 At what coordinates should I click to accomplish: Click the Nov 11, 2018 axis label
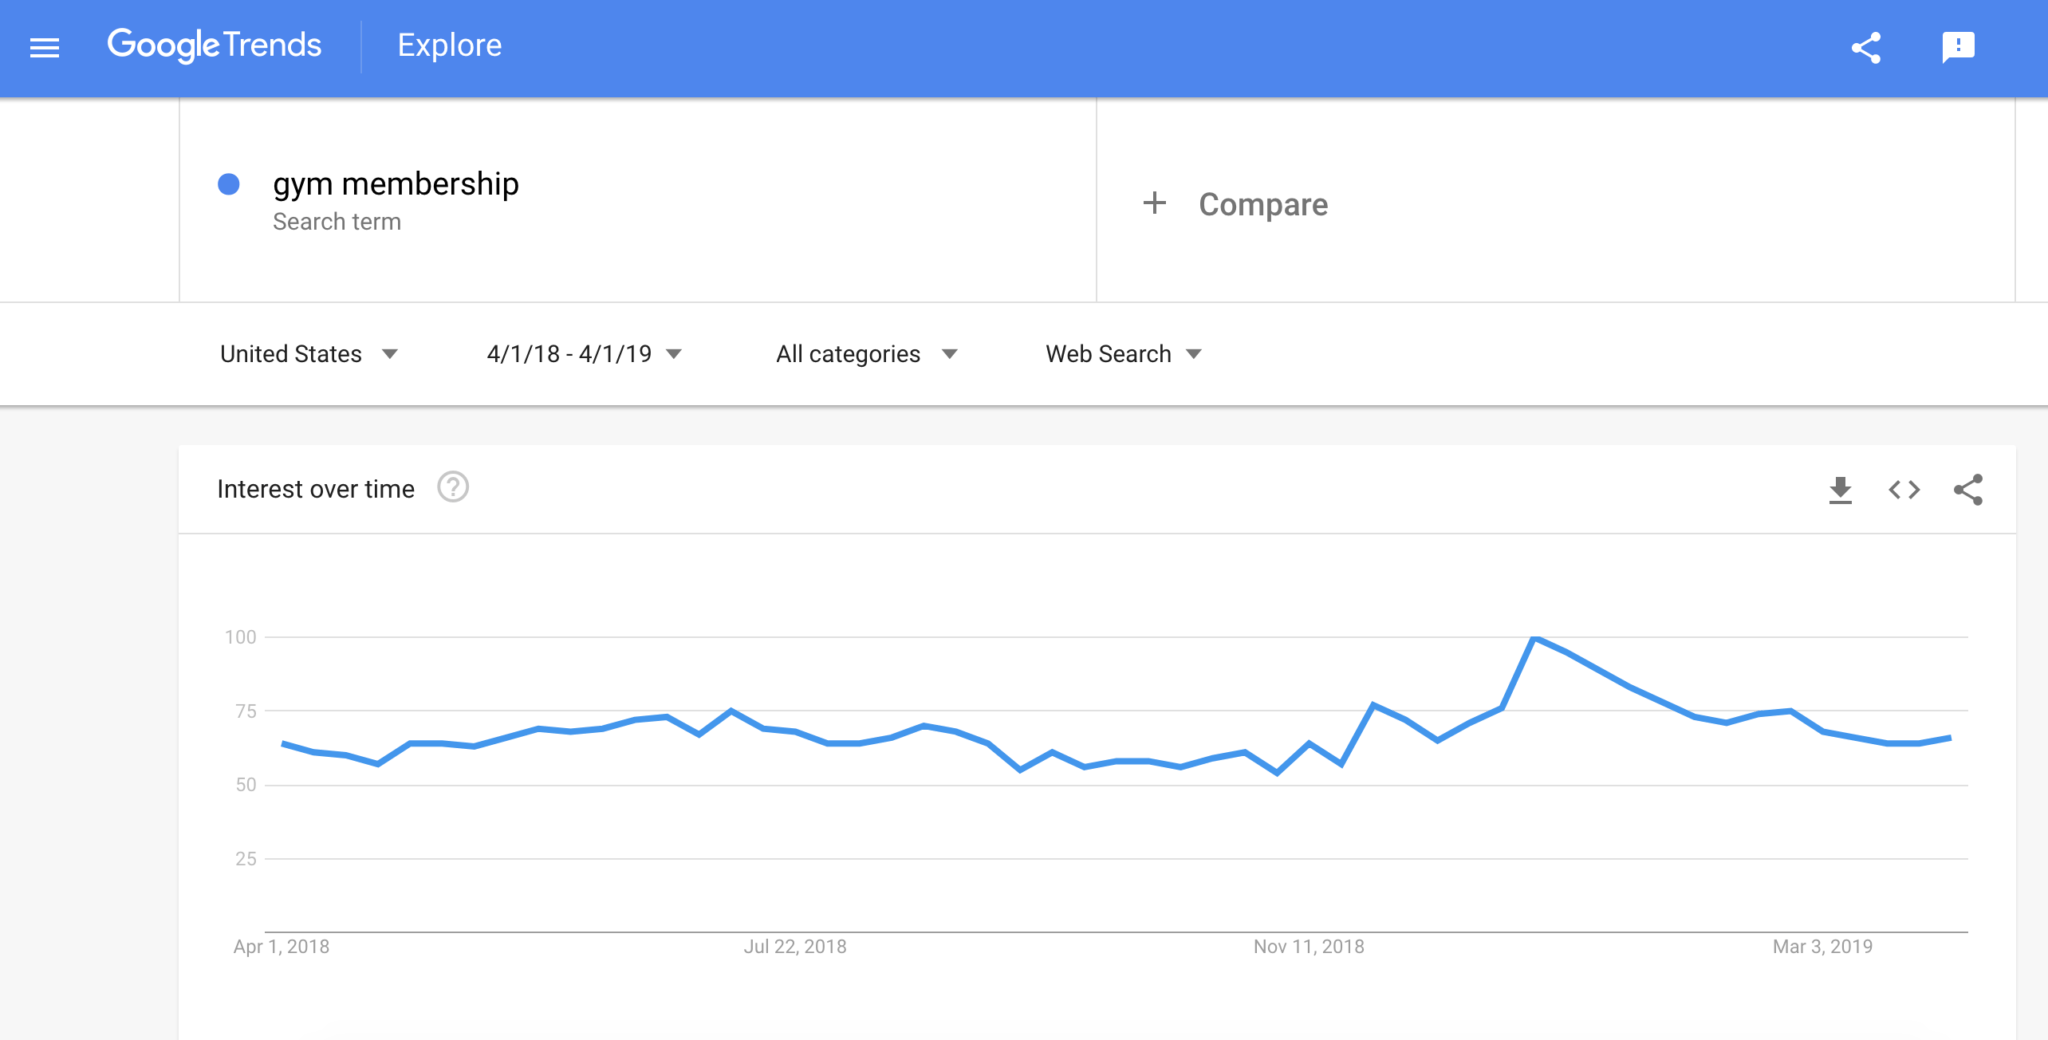point(1308,946)
